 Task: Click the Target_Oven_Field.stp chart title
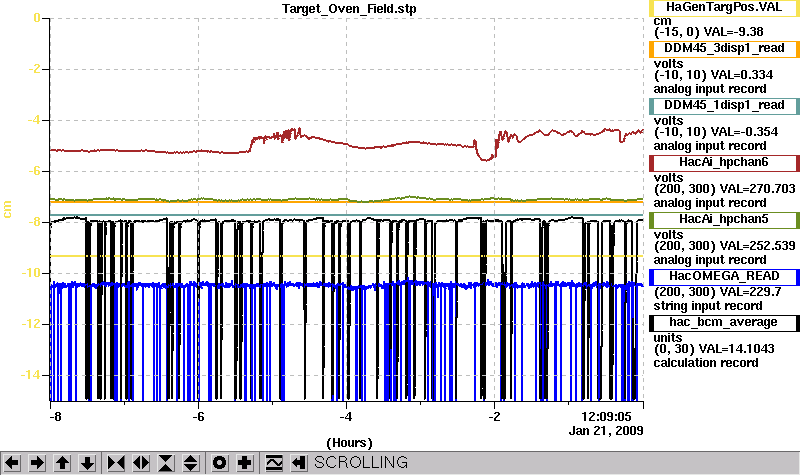349,9
